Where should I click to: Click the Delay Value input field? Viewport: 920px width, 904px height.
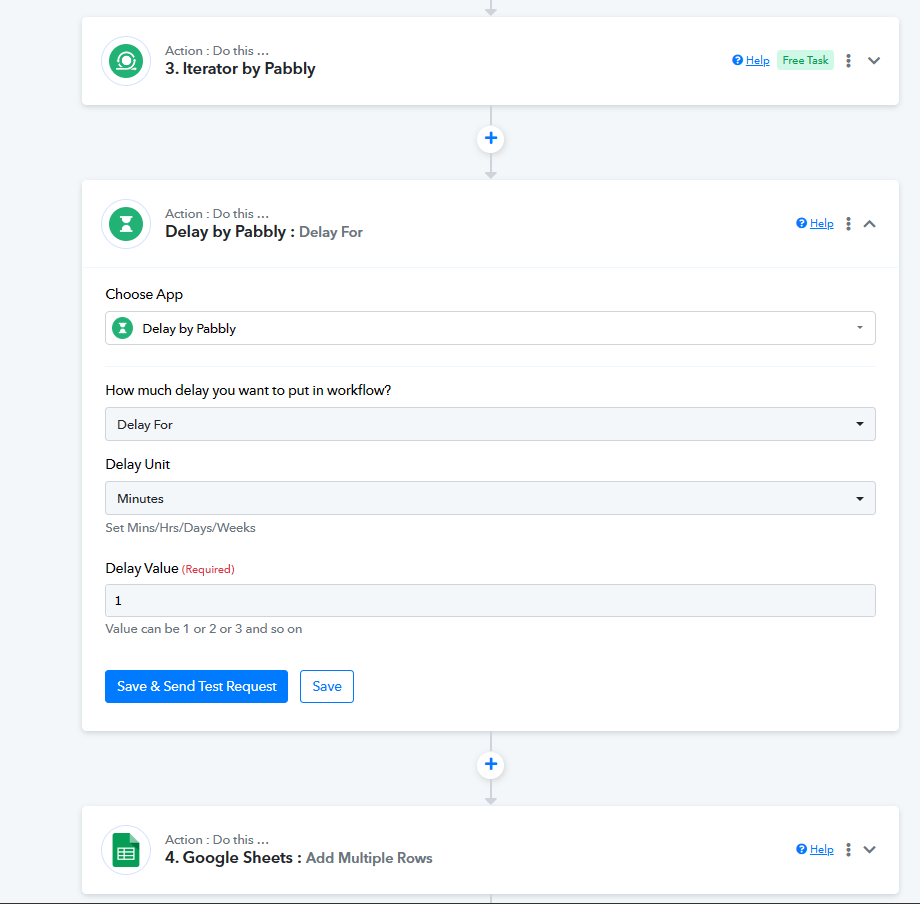click(x=490, y=601)
